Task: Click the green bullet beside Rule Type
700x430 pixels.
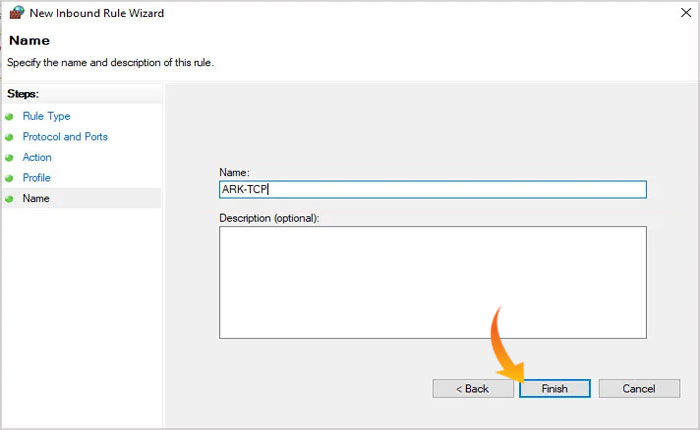Action: (x=9, y=116)
